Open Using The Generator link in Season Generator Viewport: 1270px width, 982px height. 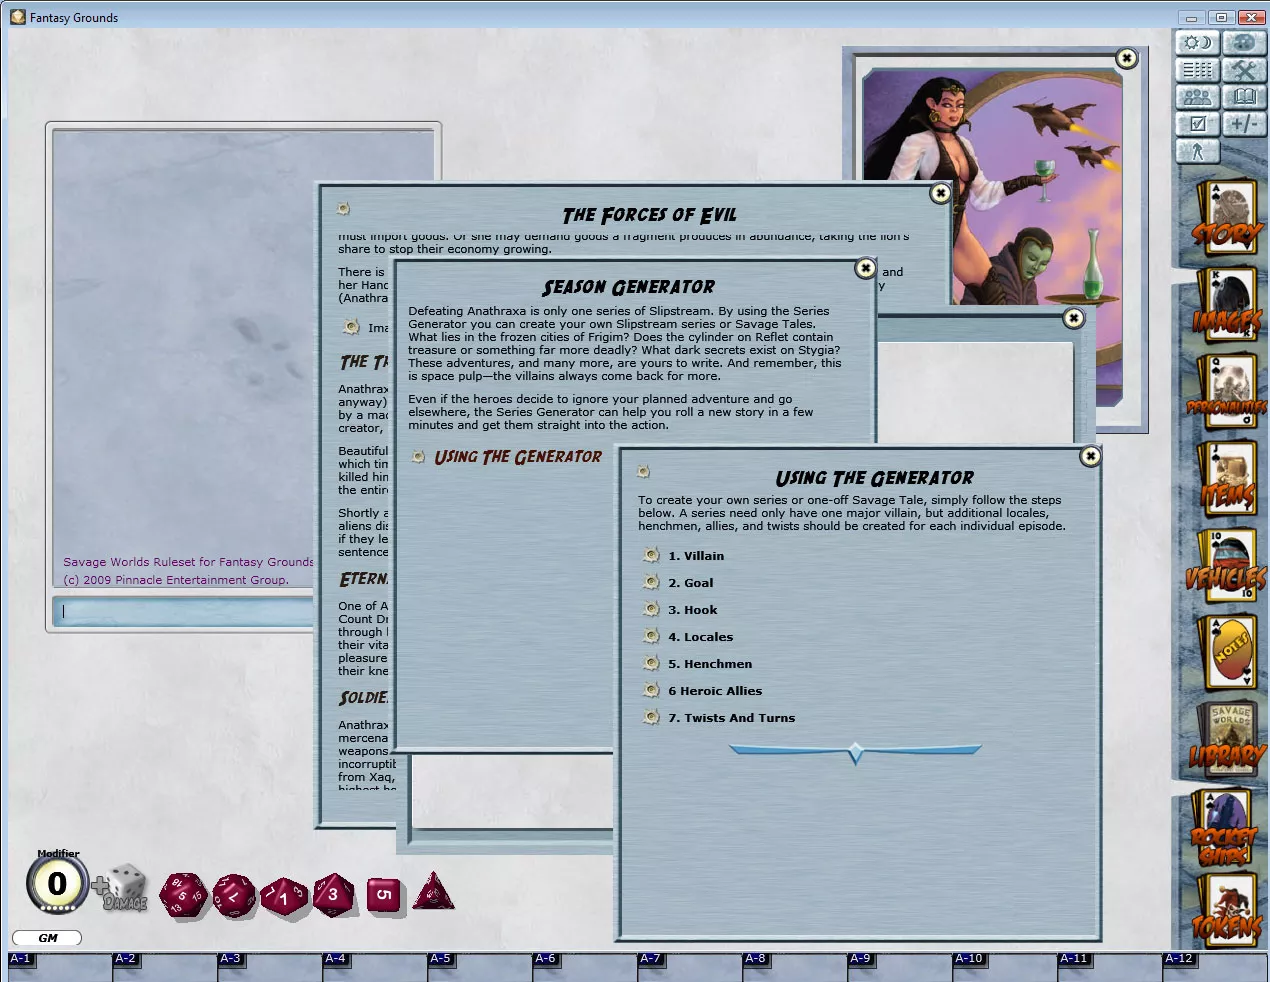click(518, 457)
